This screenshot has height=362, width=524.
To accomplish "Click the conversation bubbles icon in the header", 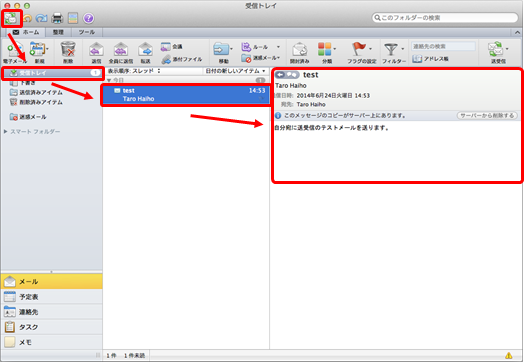I will point(292,75).
